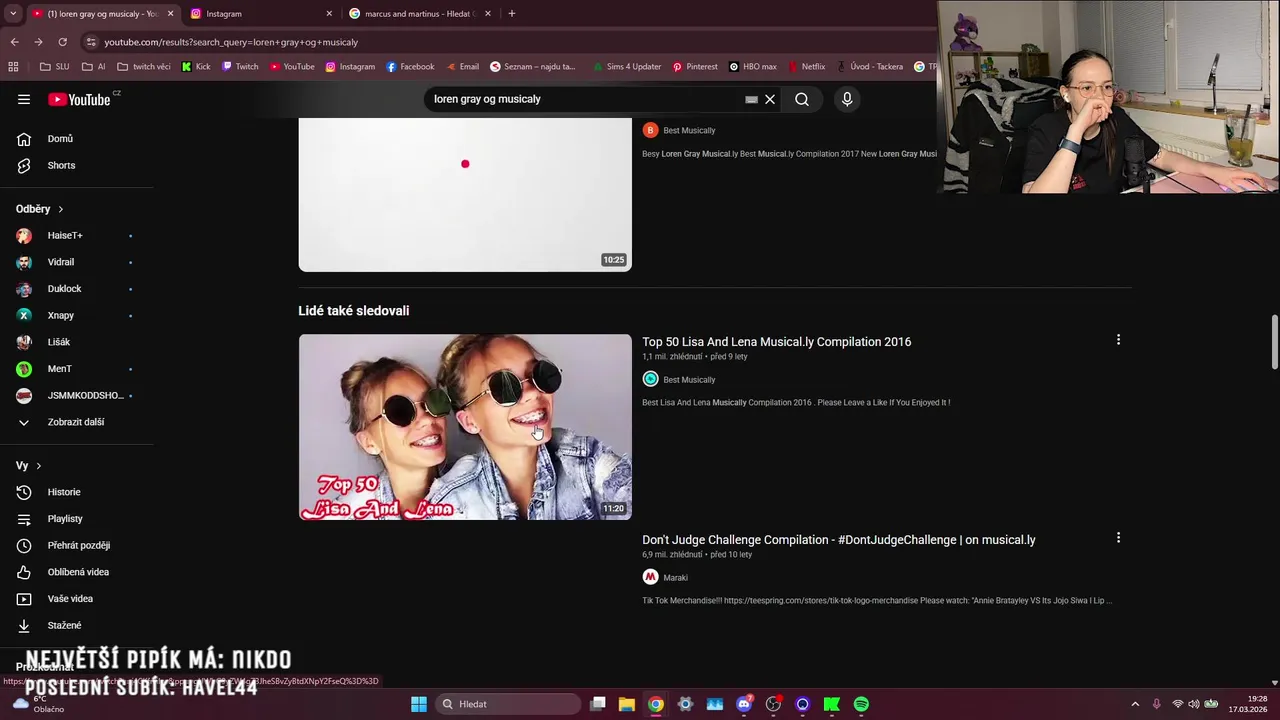The width and height of the screenshot is (1280, 720).
Task: Start voice search with the microphone
Action: (x=847, y=99)
